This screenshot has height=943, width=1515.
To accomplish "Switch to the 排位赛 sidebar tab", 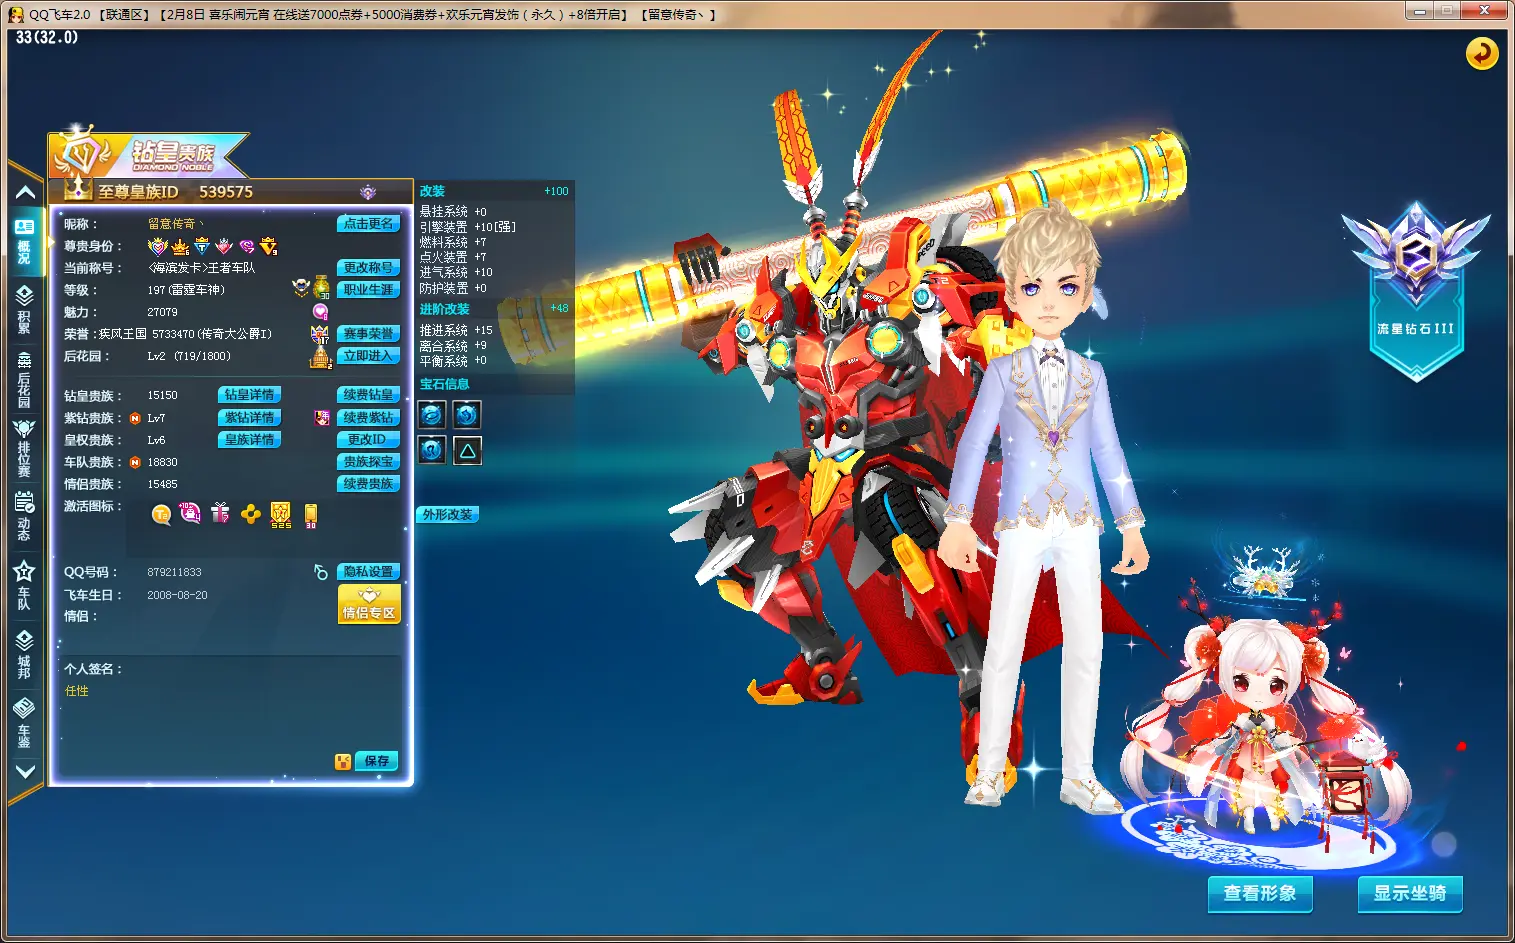I will [x=24, y=448].
